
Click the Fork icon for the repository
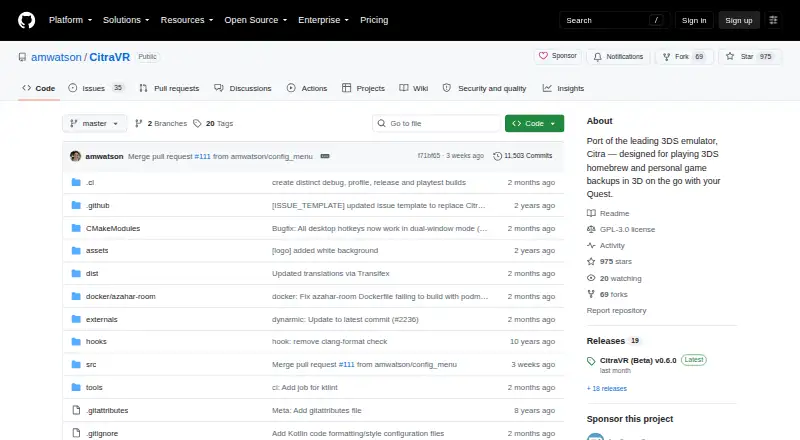click(x=666, y=57)
